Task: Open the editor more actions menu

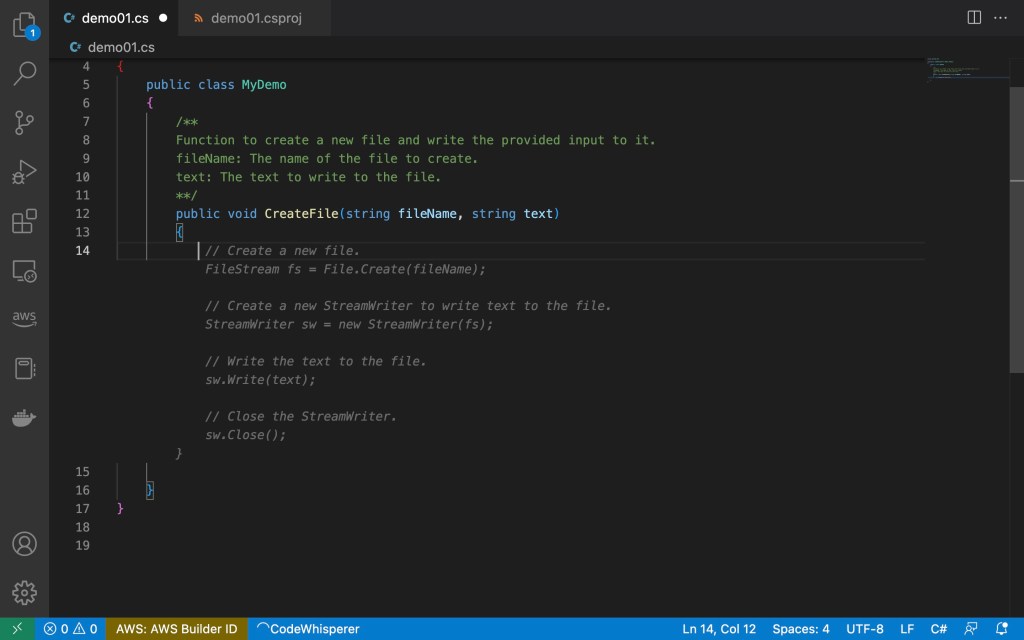Action: click(1002, 18)
